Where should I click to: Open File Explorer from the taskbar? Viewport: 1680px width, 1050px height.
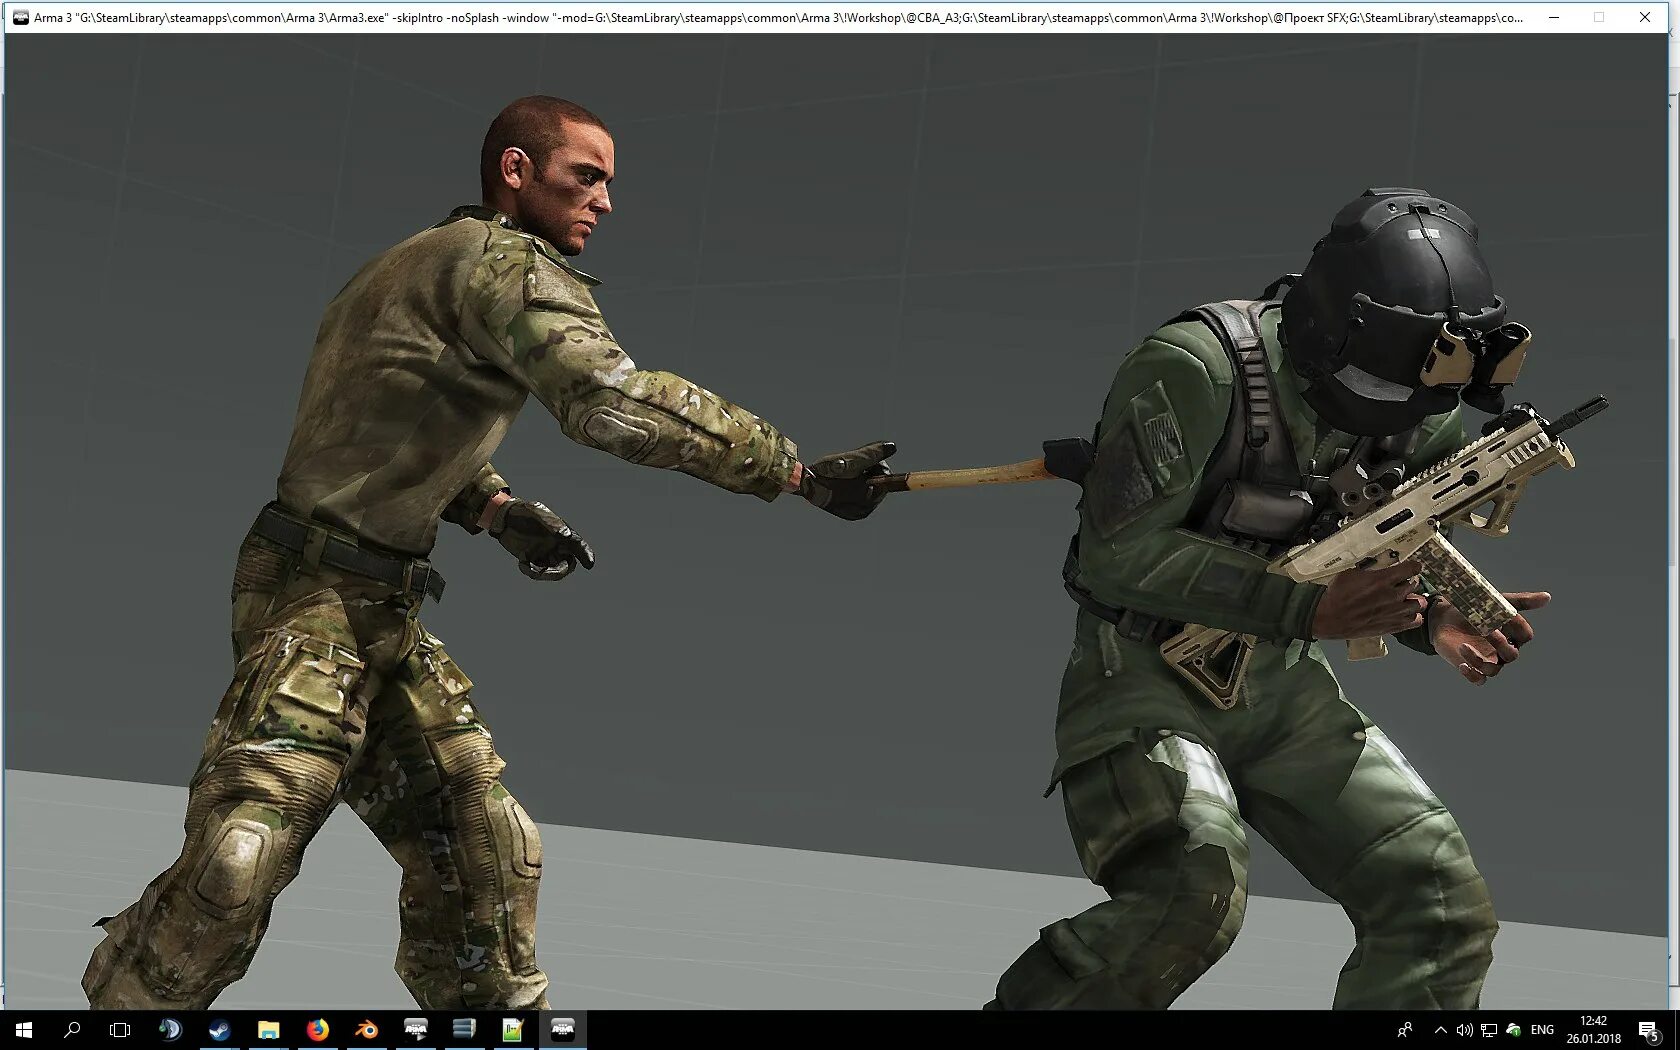click(x=268, y=1030)
